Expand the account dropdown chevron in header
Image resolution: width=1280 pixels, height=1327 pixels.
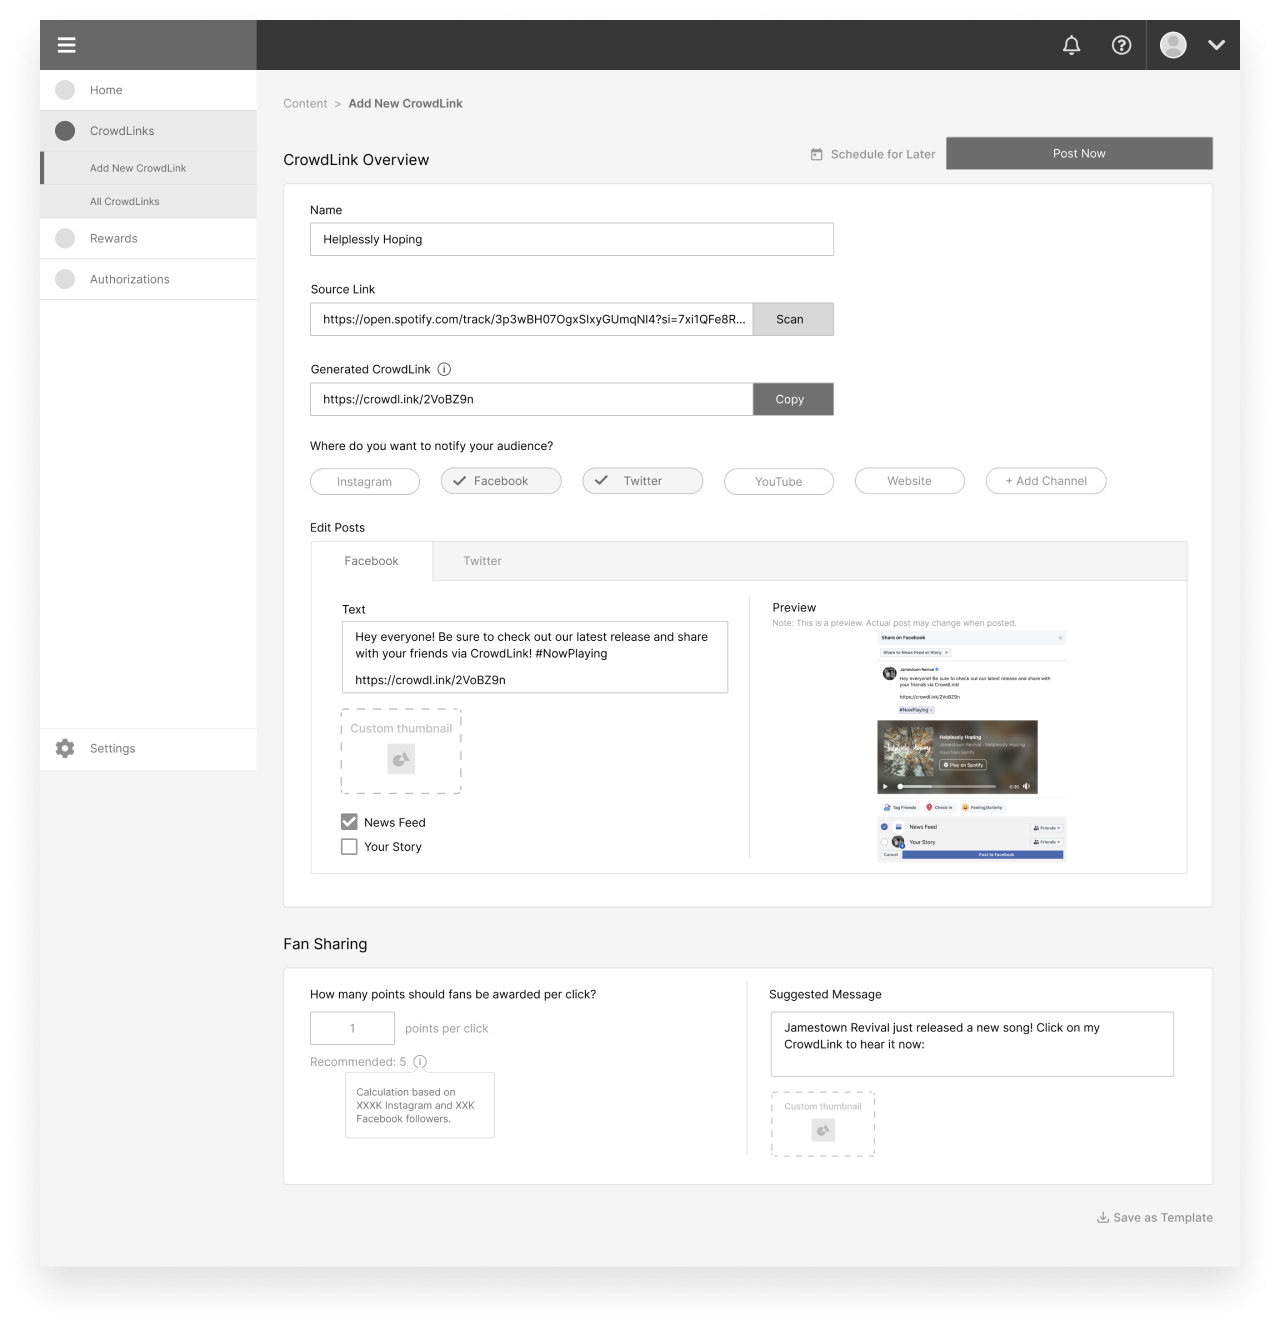click(x=1216, y=45)
